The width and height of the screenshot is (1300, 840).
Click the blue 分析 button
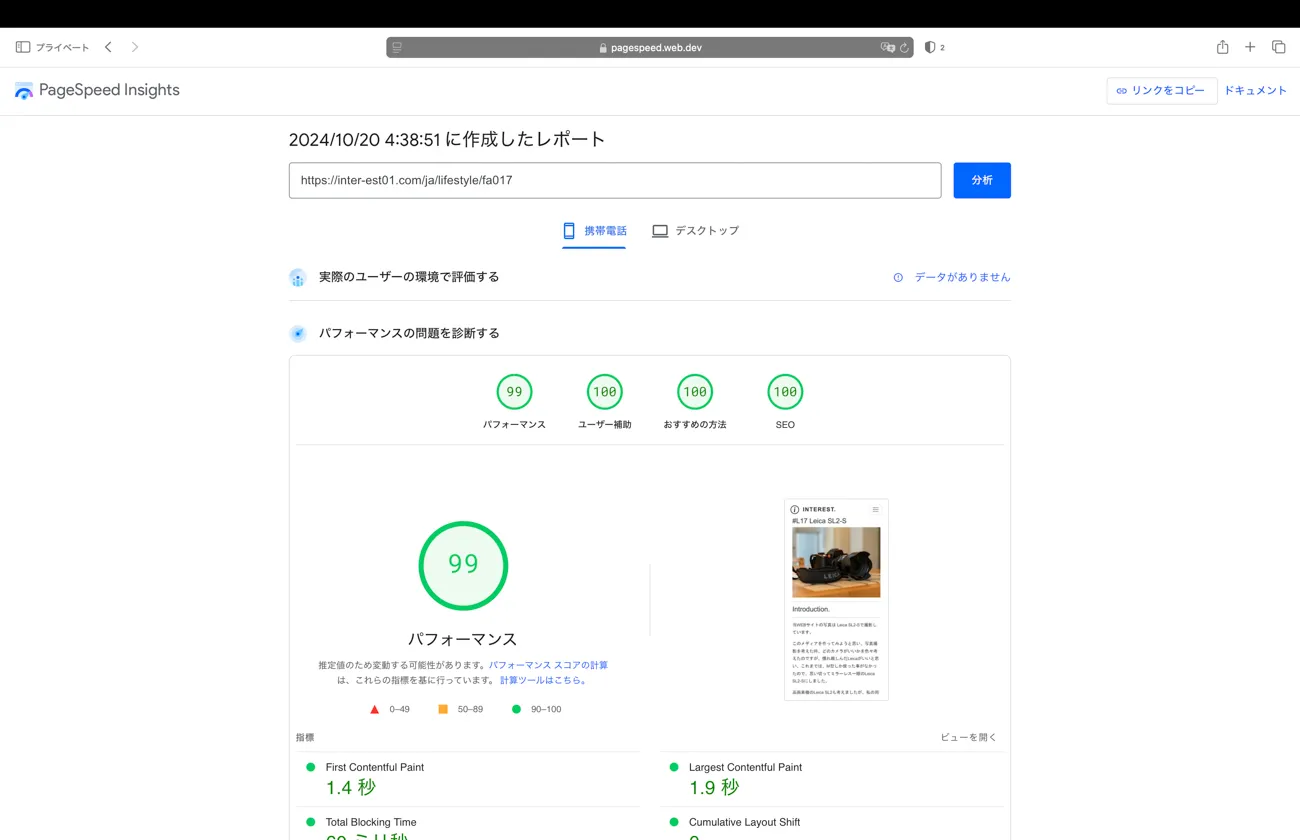[x=982, y=180]
